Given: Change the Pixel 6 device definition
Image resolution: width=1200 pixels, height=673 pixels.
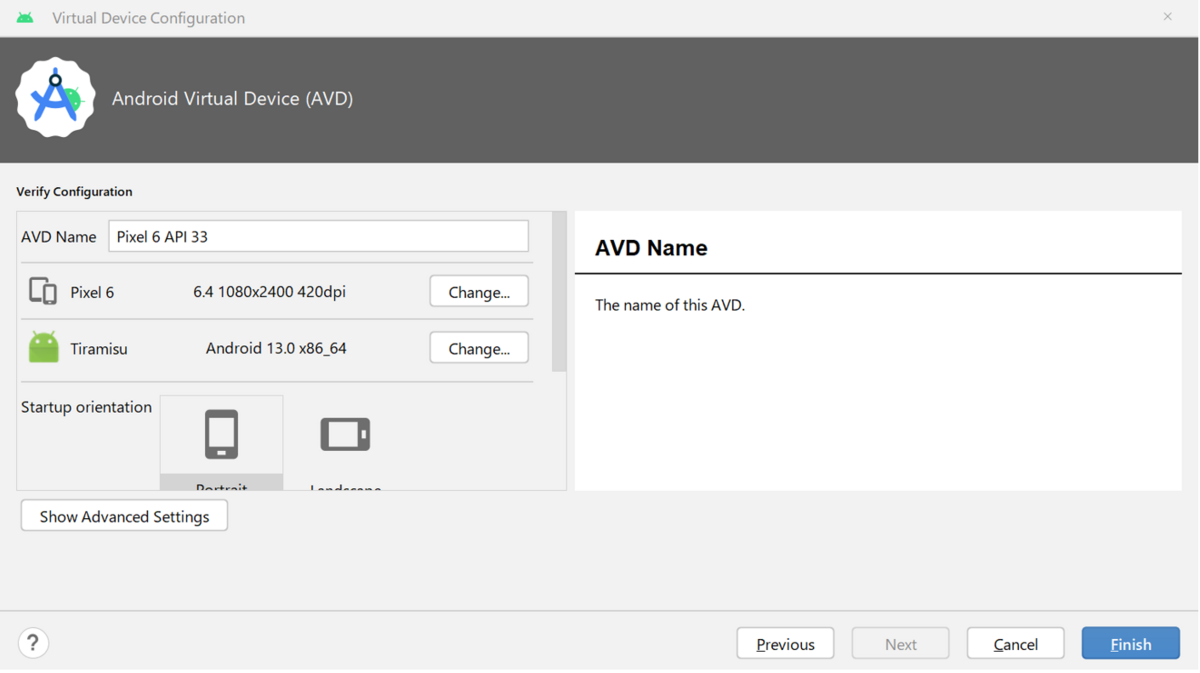Looking at the screenshot, I should point(479,292).
